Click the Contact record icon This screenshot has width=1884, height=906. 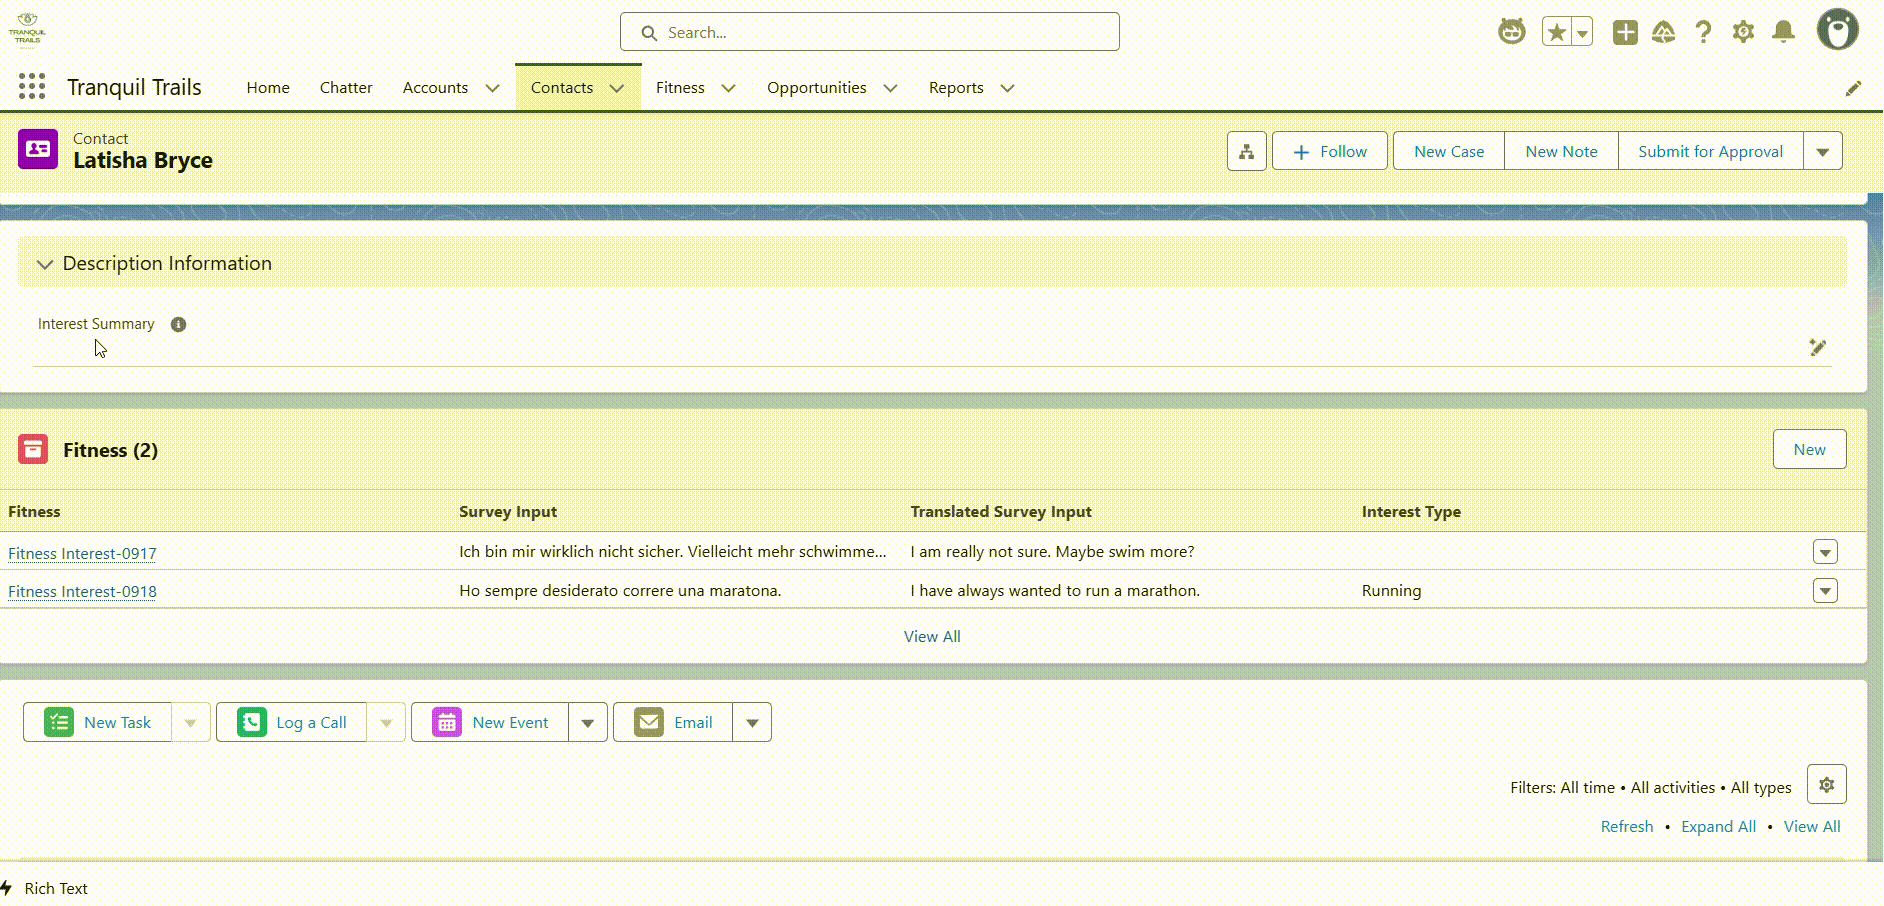tap(38, 149)
